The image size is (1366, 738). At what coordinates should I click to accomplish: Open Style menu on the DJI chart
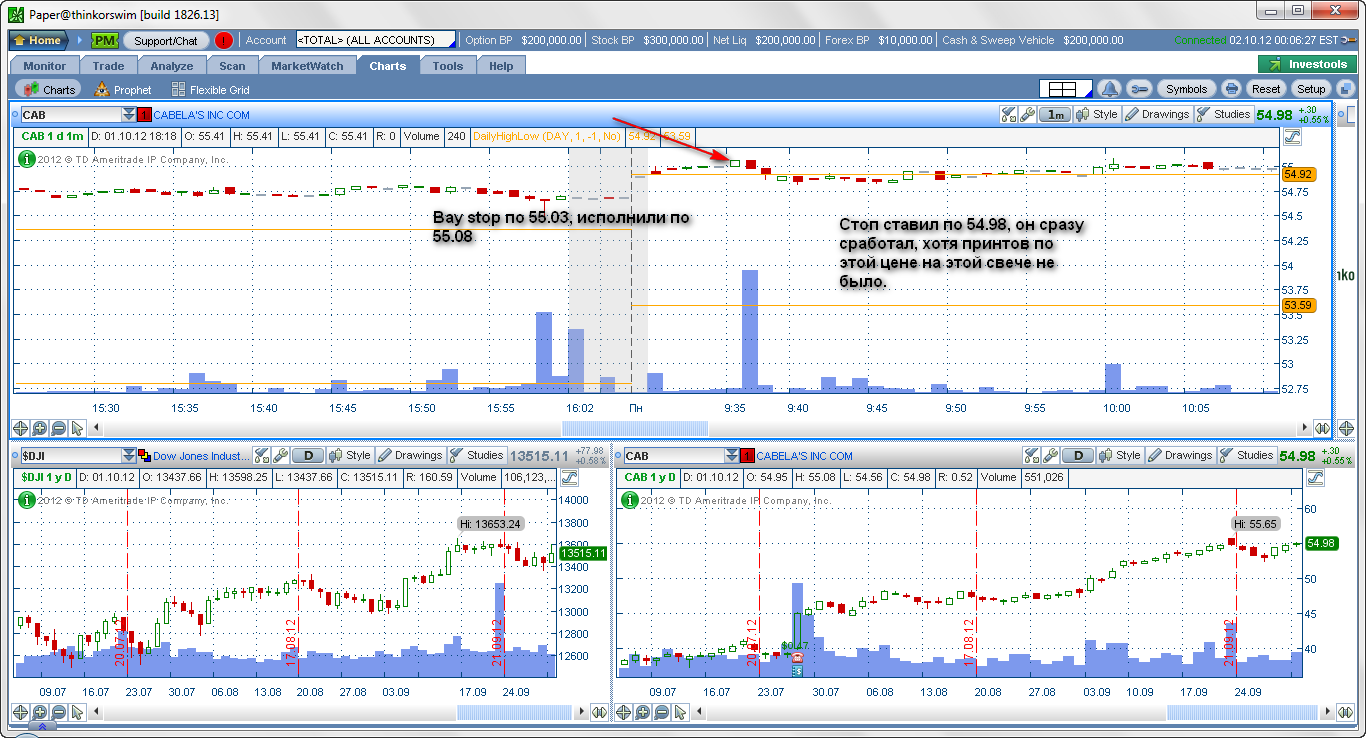point(349,456)
